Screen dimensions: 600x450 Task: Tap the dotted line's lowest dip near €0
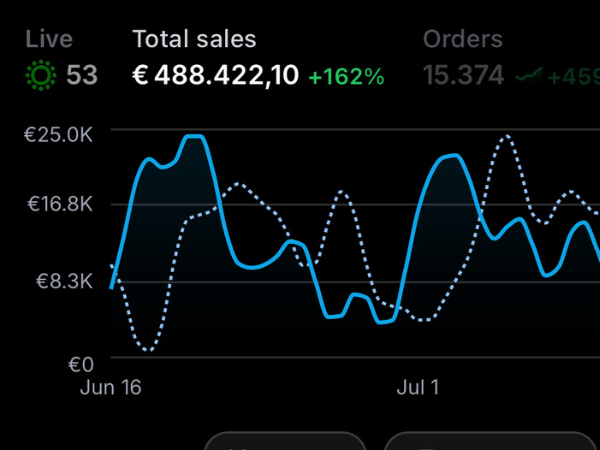pyautogui.click(x=148, y=349)
